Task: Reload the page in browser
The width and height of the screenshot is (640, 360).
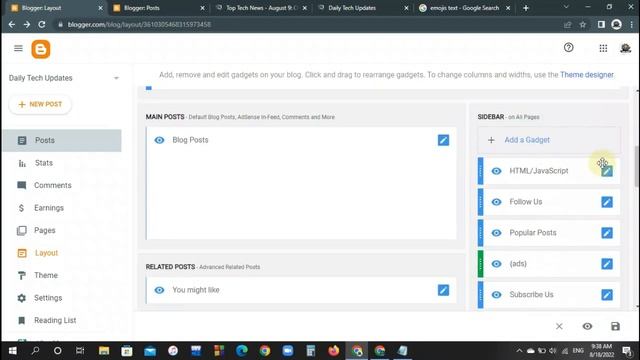Action: tap(42, 24)
